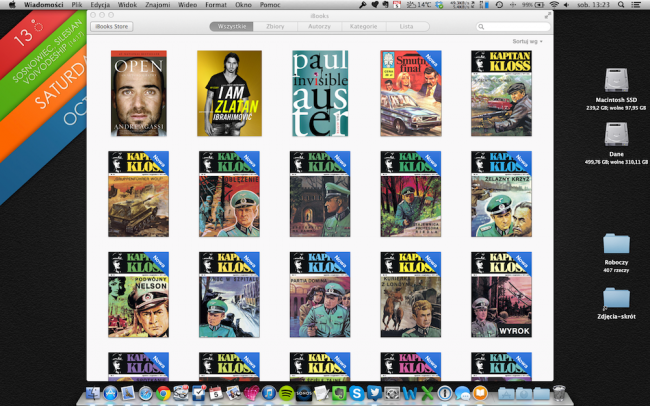650x406 pixels.
Task: Open the Kapitan Kloss Wyrok cover
Action: click(501, 294)
